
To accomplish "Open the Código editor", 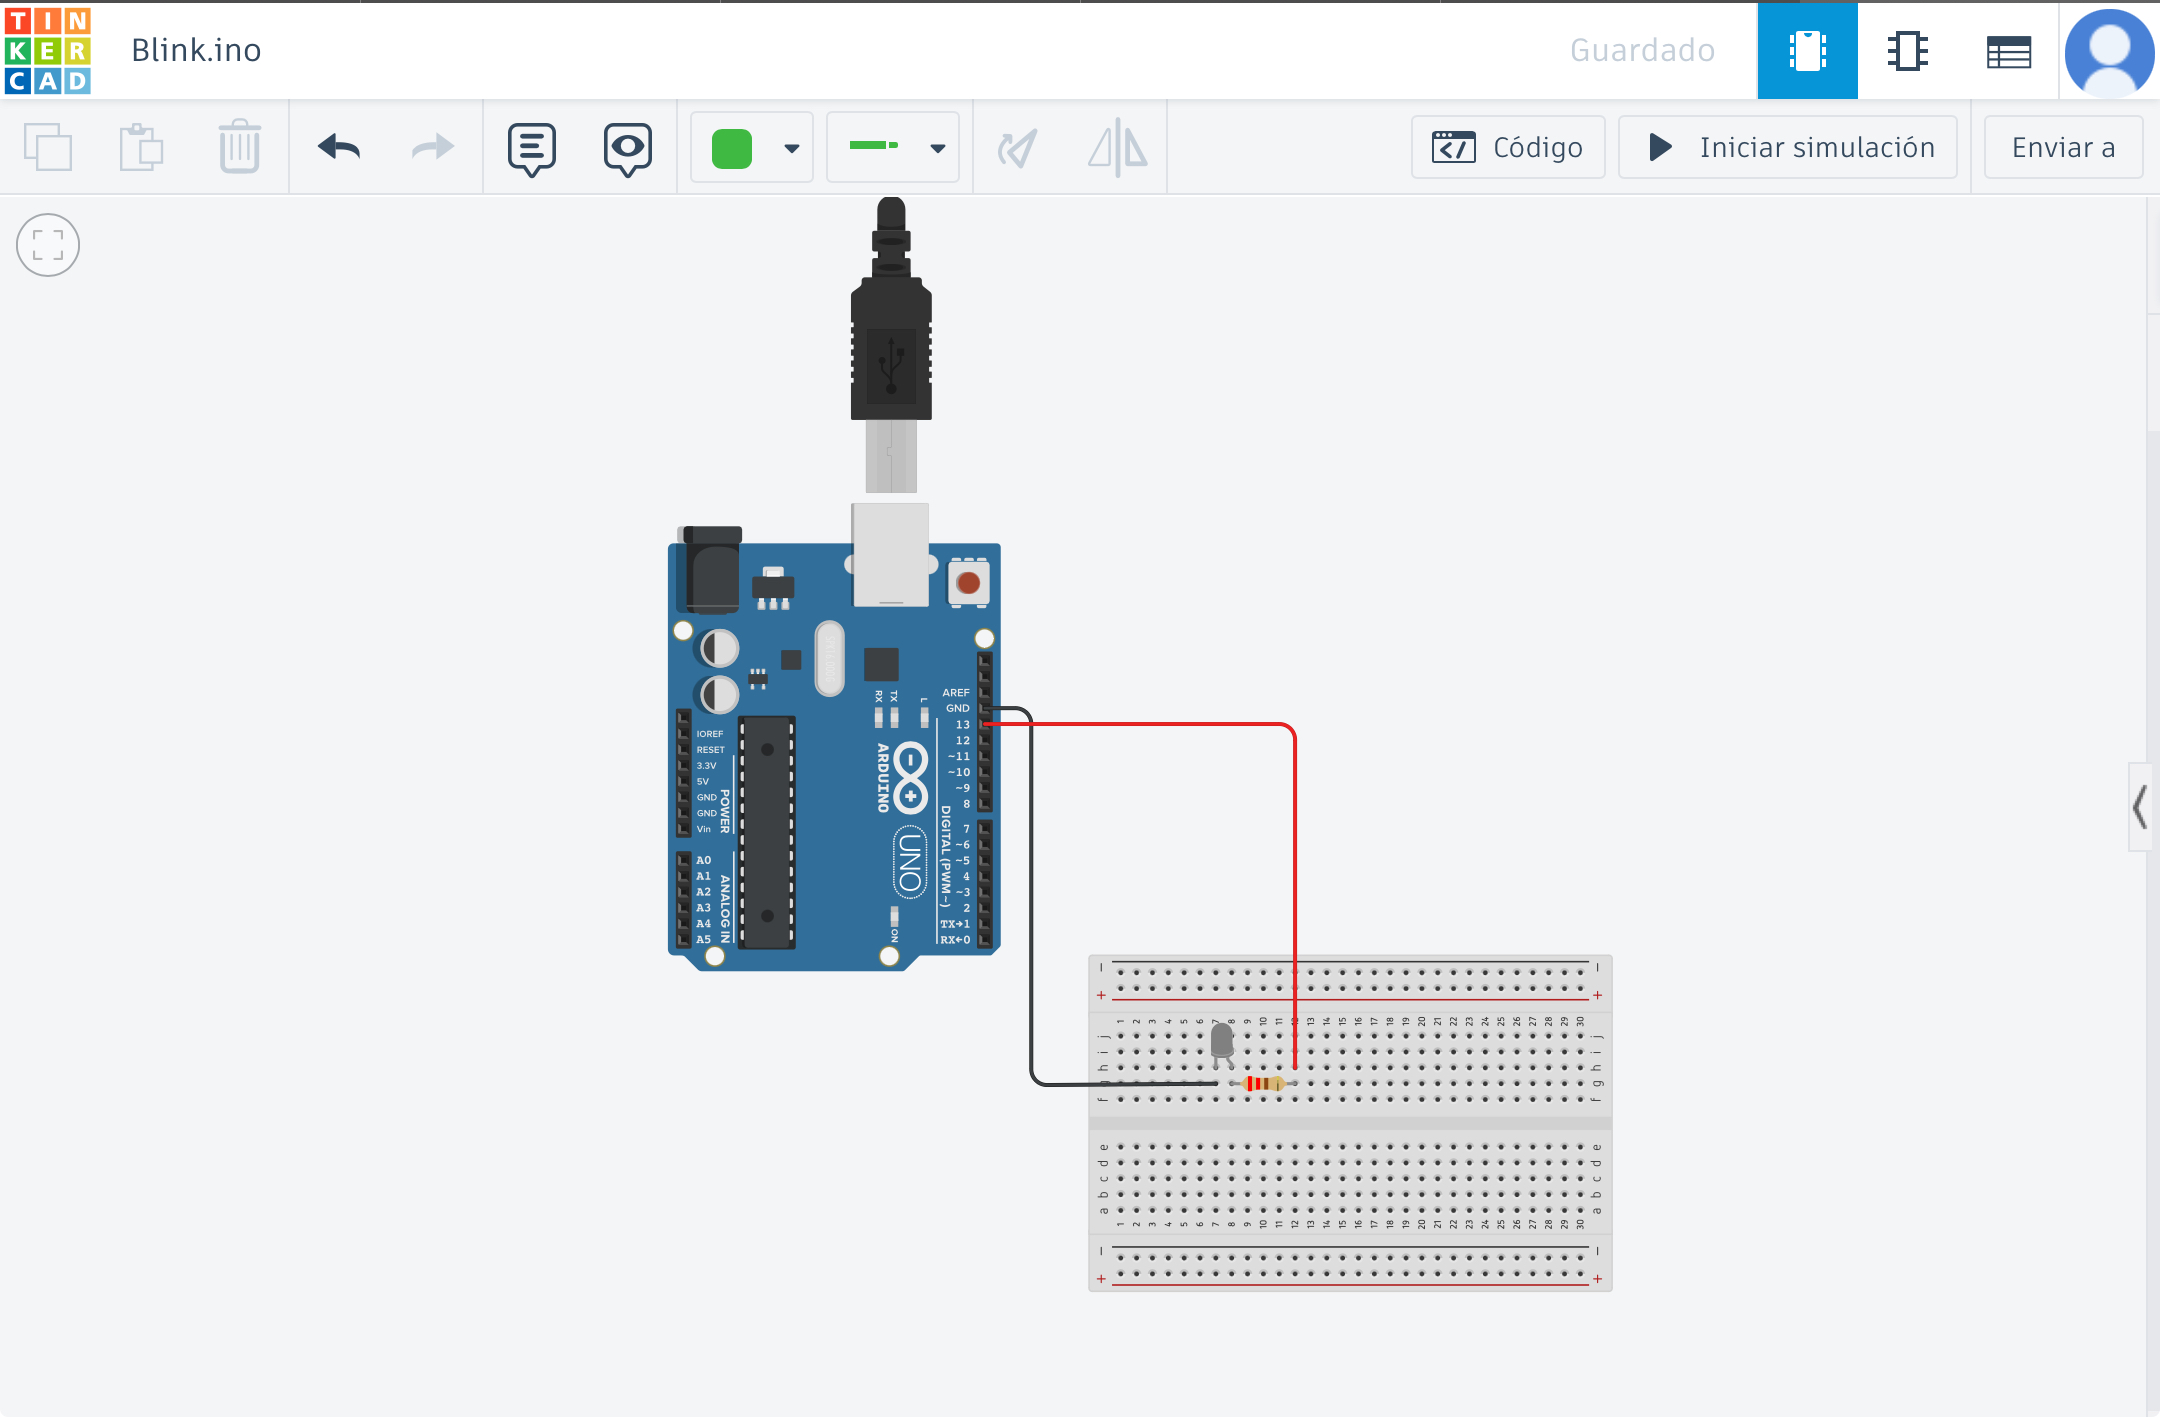I will click(1508, 147).
